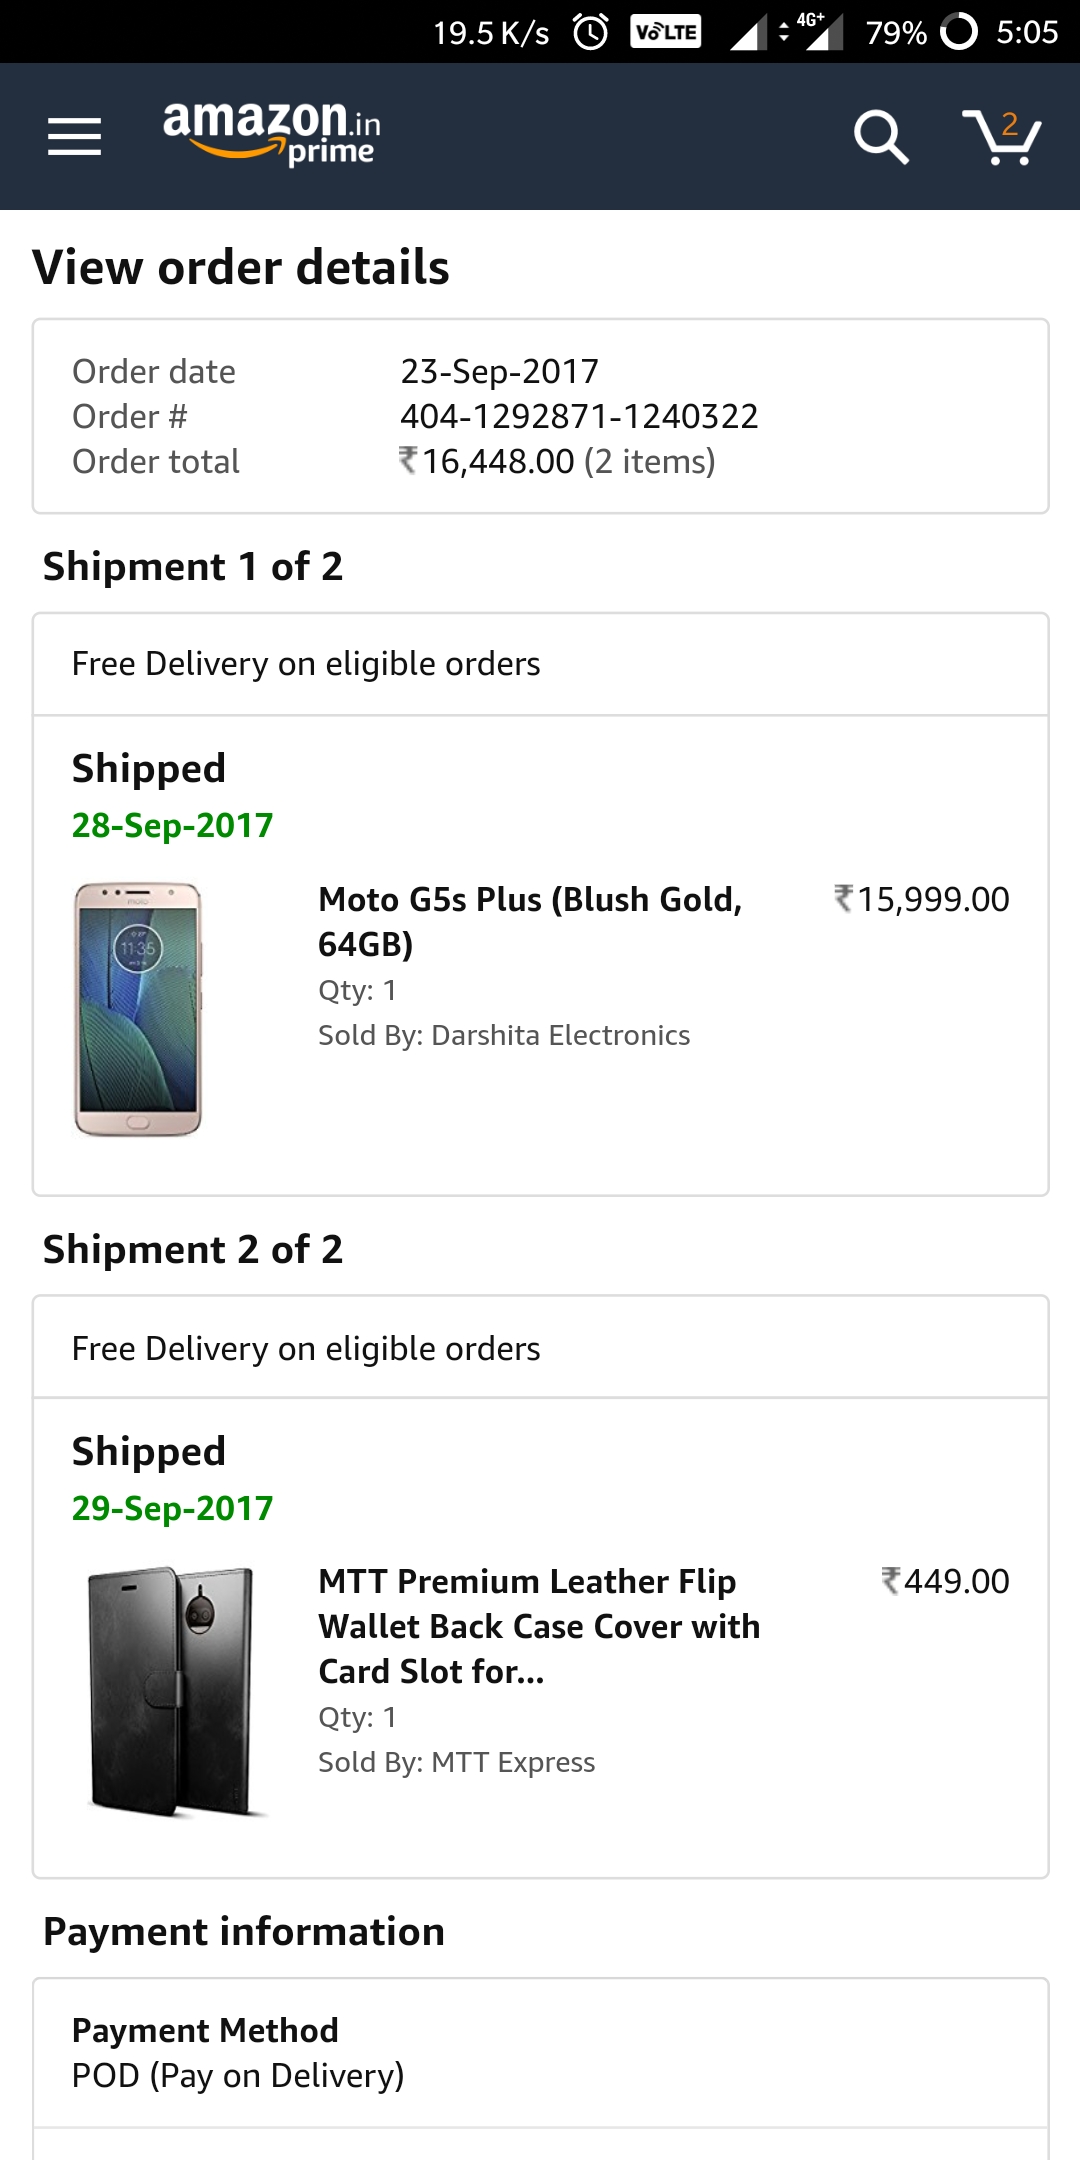The image size is (1080, 2160).
Task: Tap first Free Delivery on eligible orders row
Action: [540, 664]
